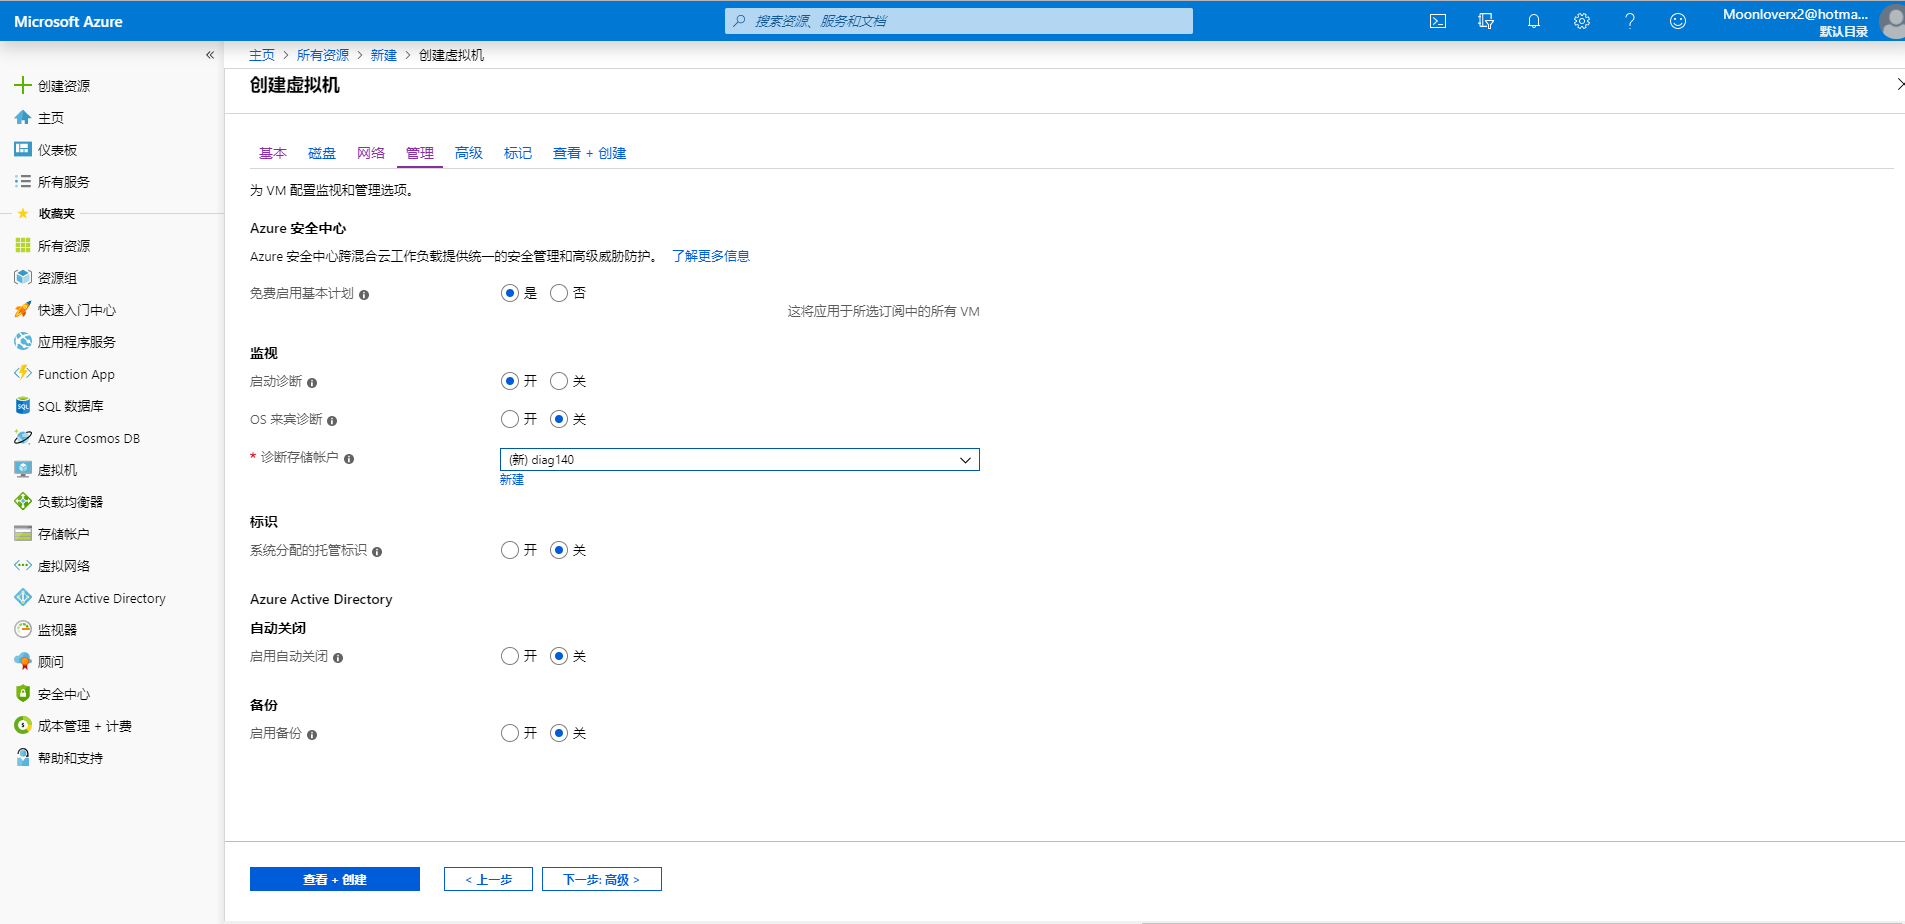Open the notifications bell

tap(1533, 21)
